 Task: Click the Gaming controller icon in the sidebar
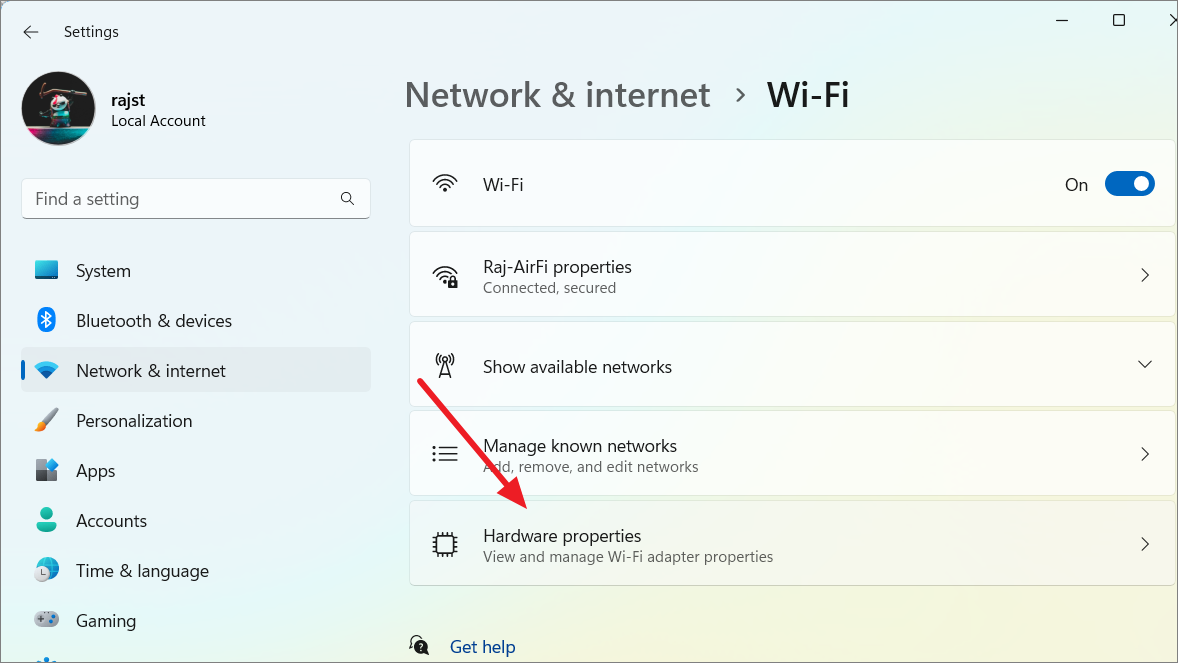point(46,620)
